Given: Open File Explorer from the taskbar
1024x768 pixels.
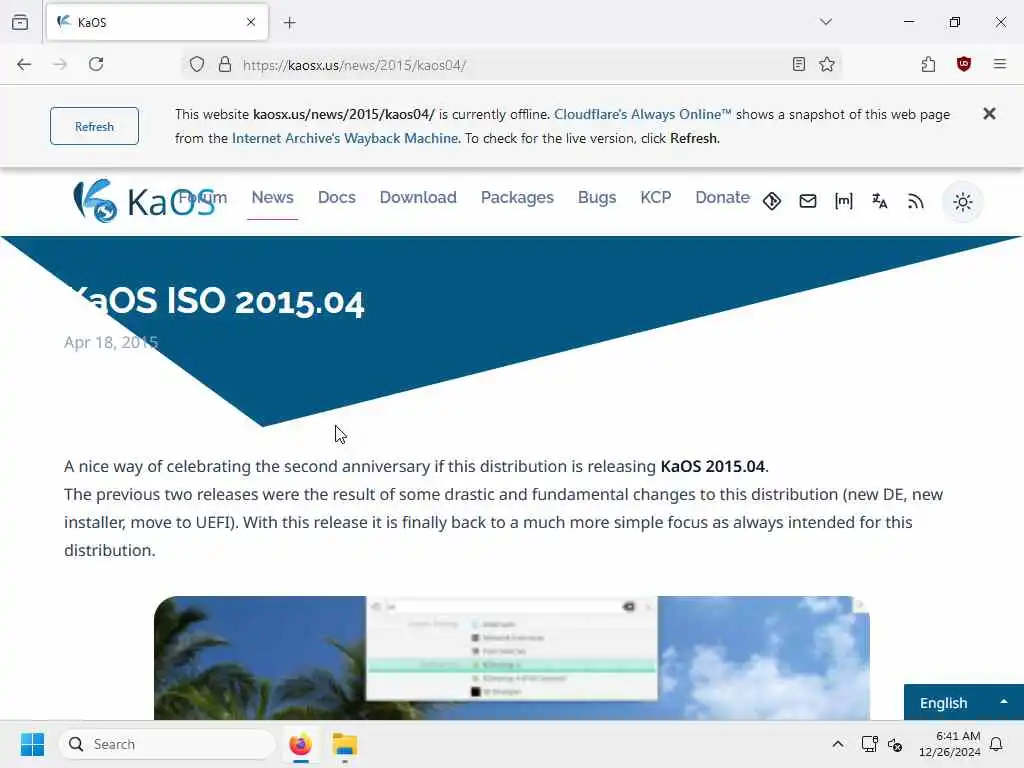Looking at the screenshot, I should point(345,744).
